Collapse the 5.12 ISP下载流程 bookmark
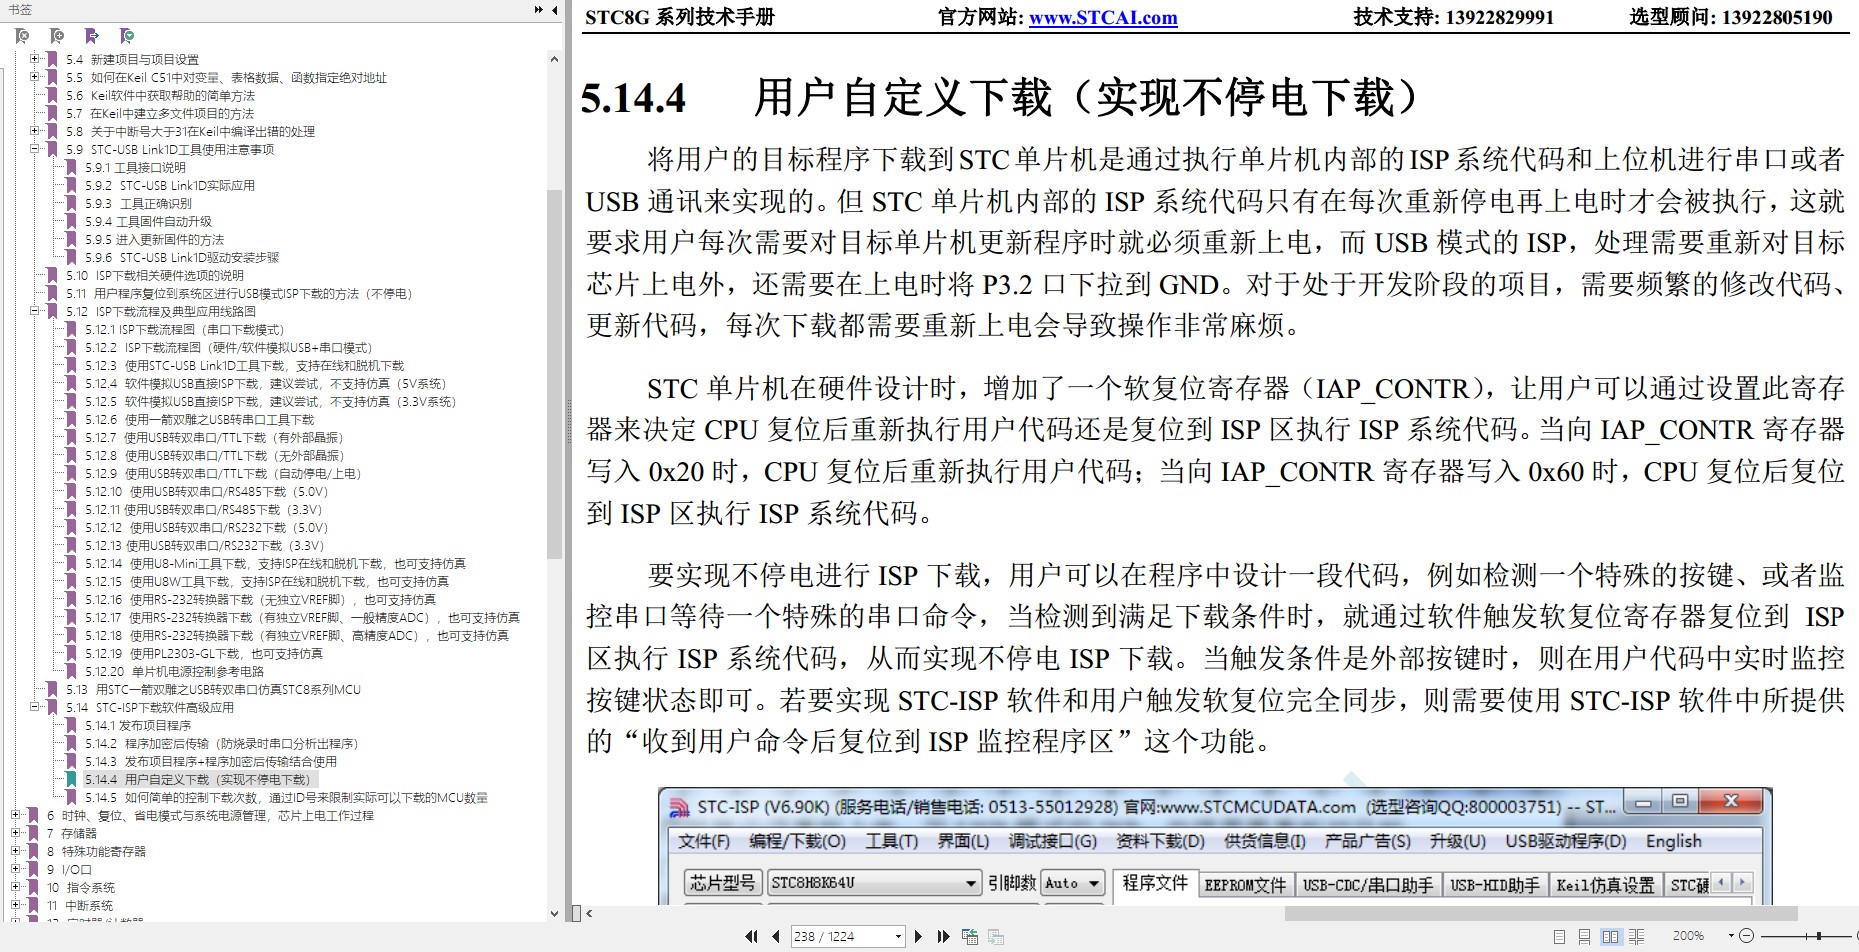 [35, 311]
